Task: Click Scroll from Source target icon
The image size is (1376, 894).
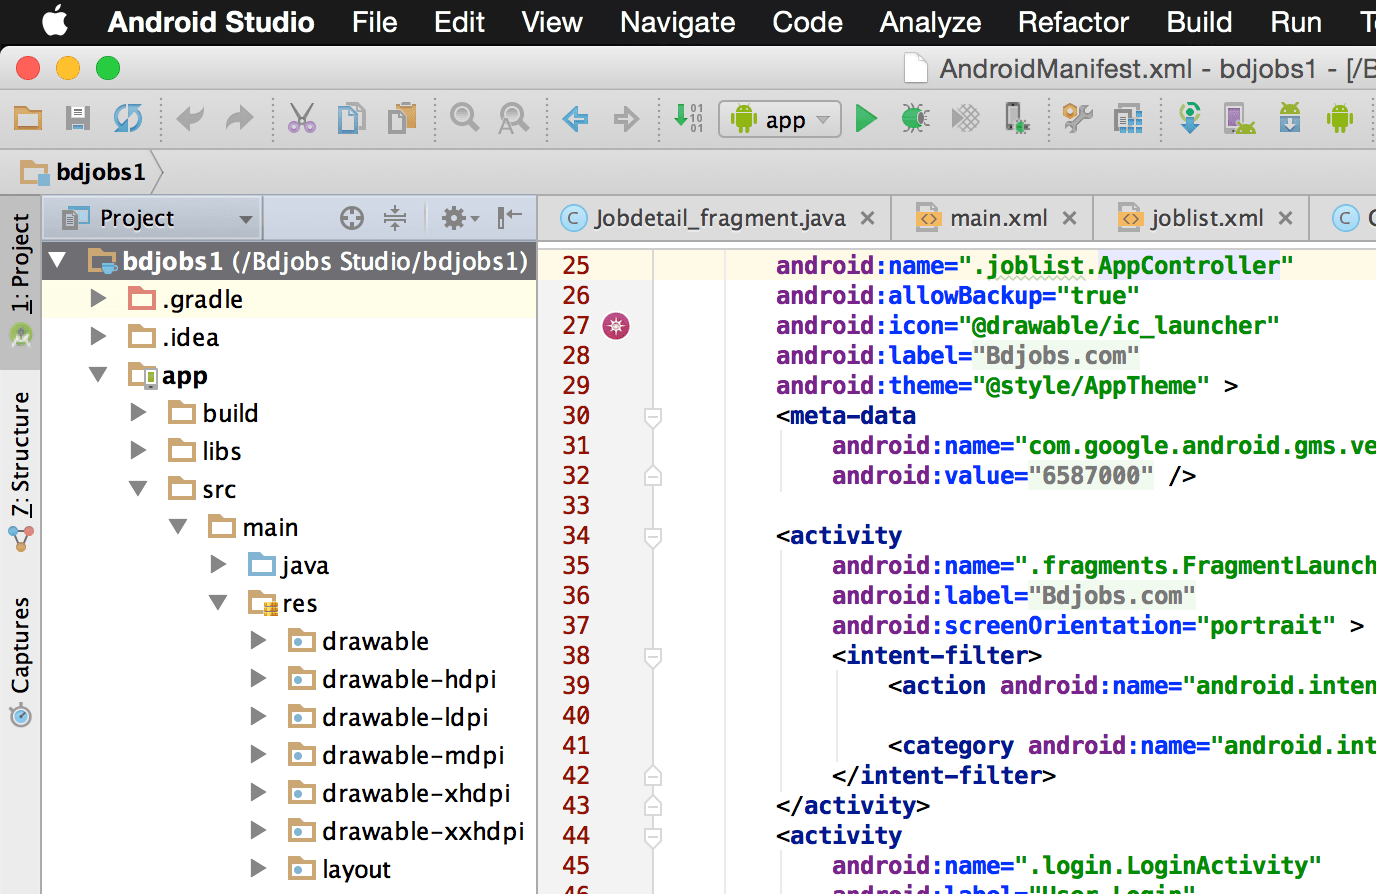Action: [352, 218]
